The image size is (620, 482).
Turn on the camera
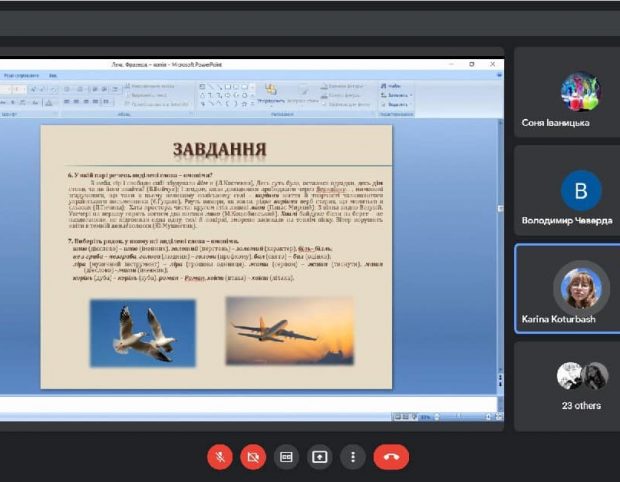click(253, 457)
